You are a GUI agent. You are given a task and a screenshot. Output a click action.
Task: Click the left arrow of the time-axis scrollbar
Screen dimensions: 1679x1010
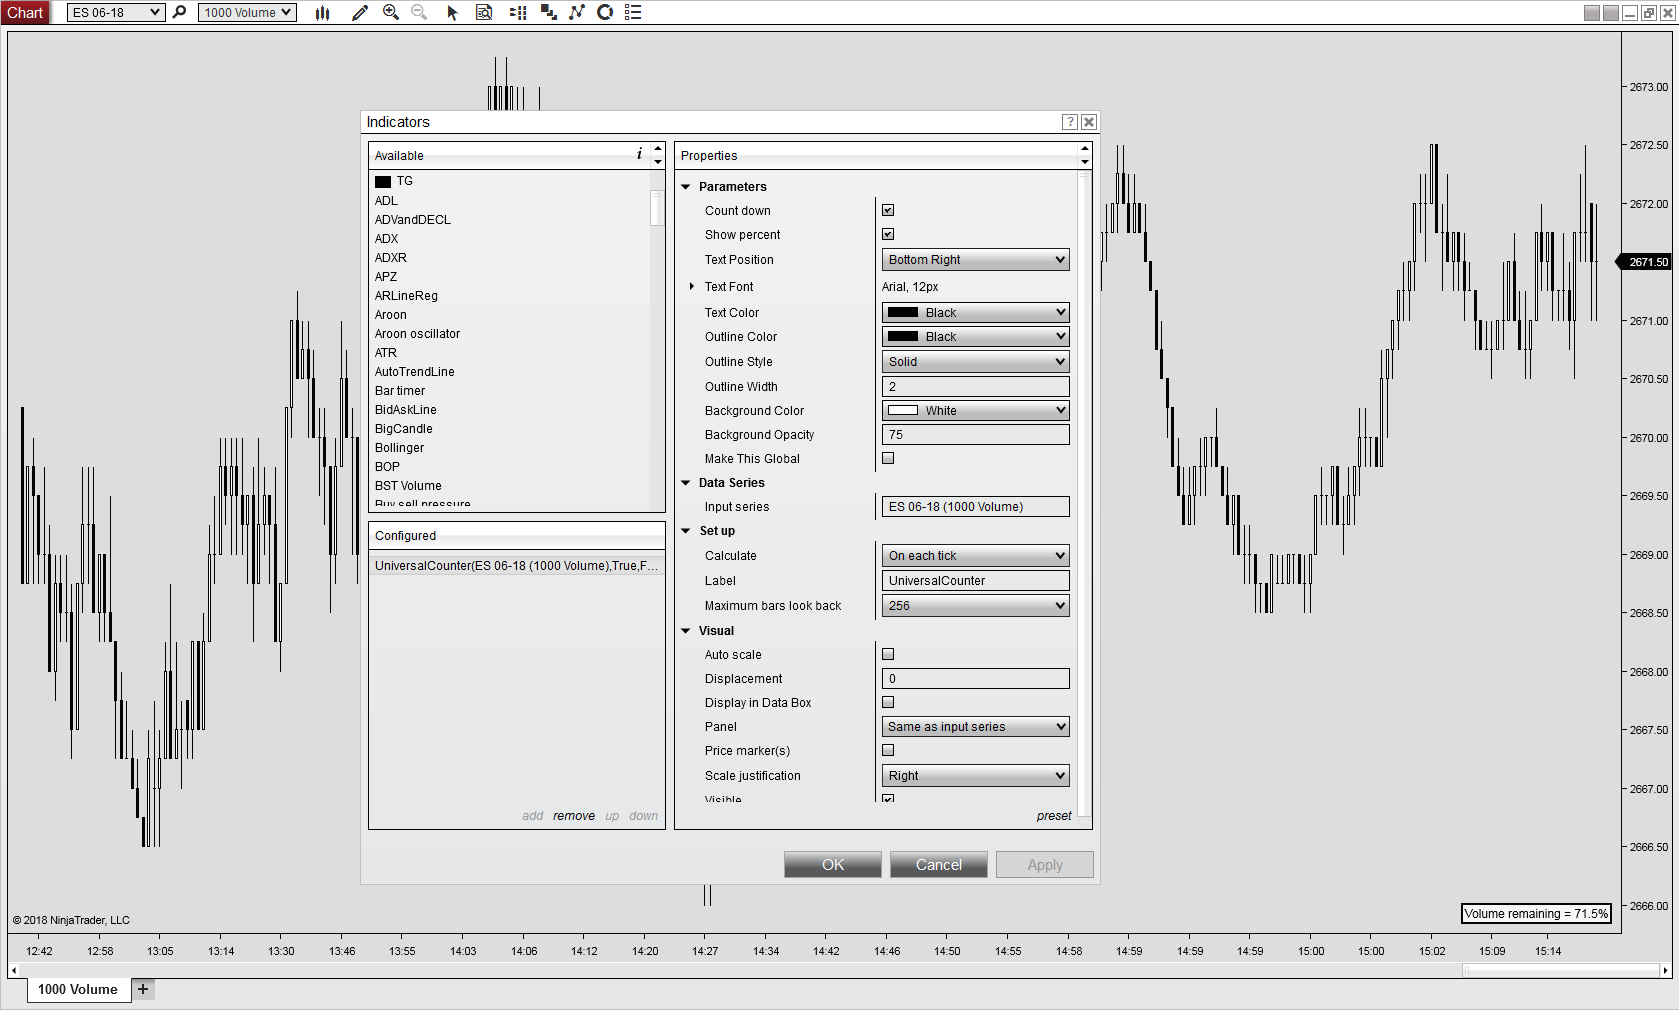pos(13,970)
